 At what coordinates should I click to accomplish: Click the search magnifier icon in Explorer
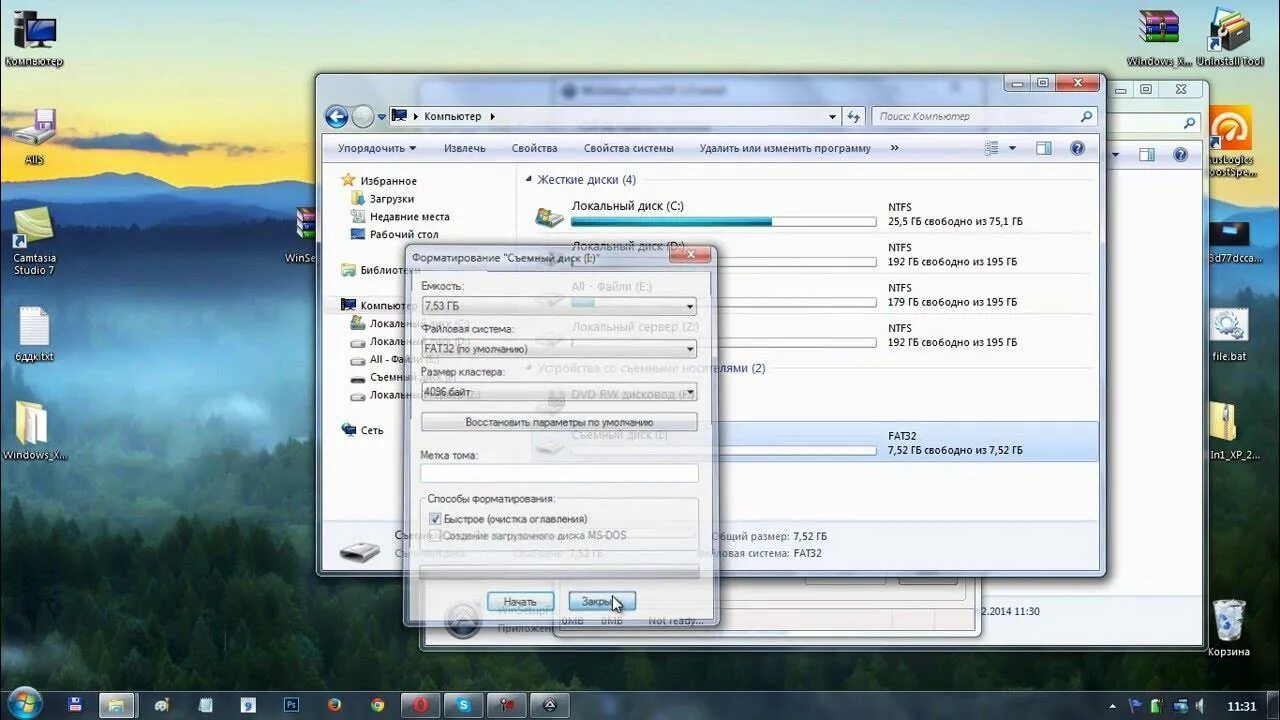[1086, 116]
